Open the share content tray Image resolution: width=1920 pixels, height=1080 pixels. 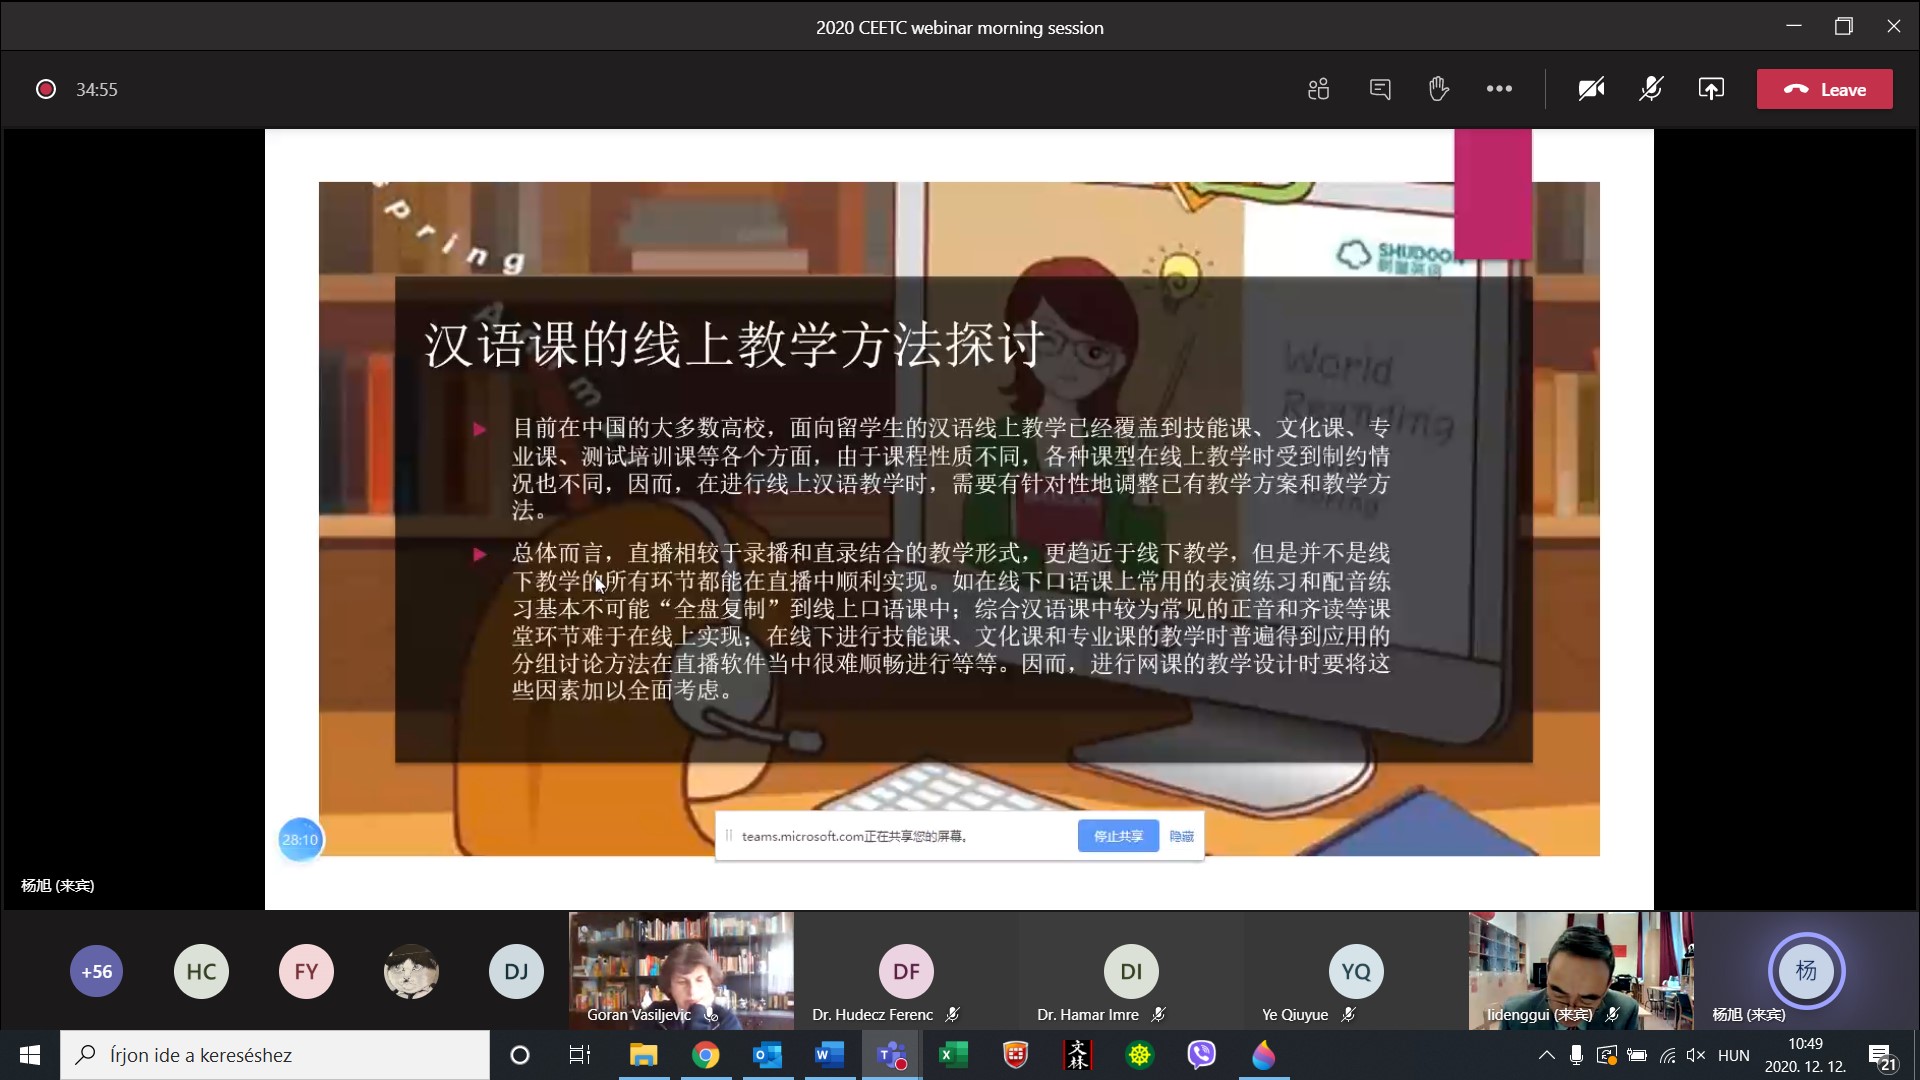click(x=1711, y=89)
